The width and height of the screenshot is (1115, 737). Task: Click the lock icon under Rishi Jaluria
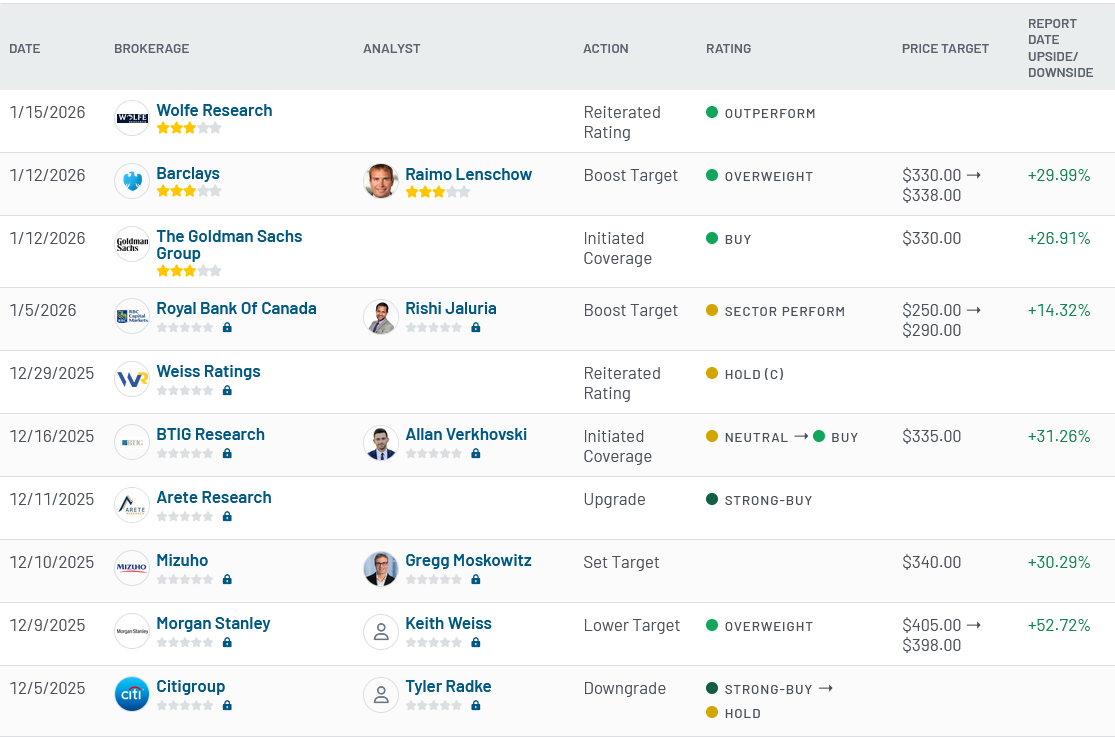point(476,327)
